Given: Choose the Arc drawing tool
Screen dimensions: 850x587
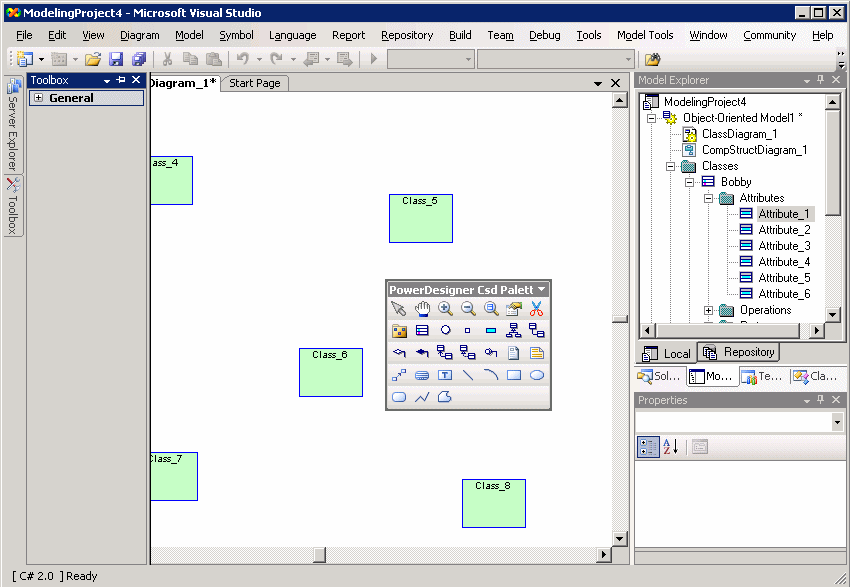Looking at the screenshot, I should pos(491,375).
